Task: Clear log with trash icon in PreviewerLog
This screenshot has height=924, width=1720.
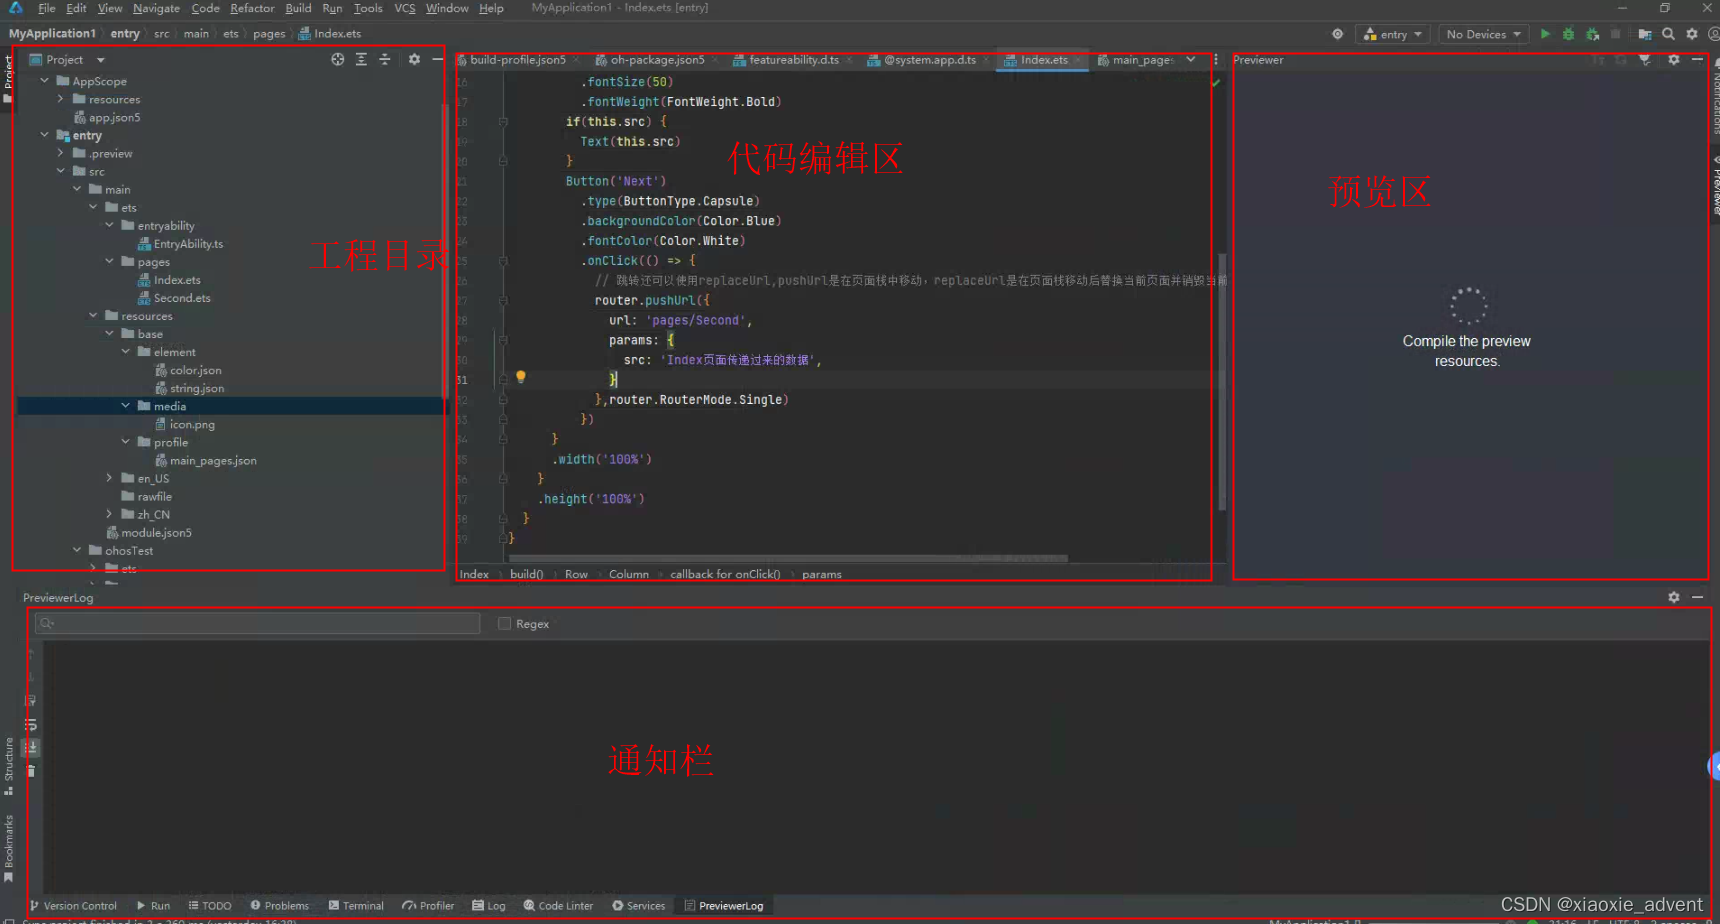Action: point(31,771)
